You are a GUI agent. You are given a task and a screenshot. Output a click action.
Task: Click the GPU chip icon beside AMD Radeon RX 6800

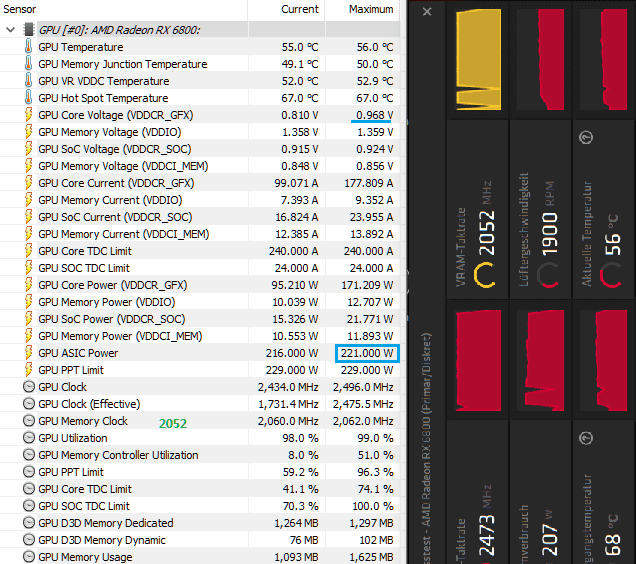pyautogui.click(x=29, y=30)
